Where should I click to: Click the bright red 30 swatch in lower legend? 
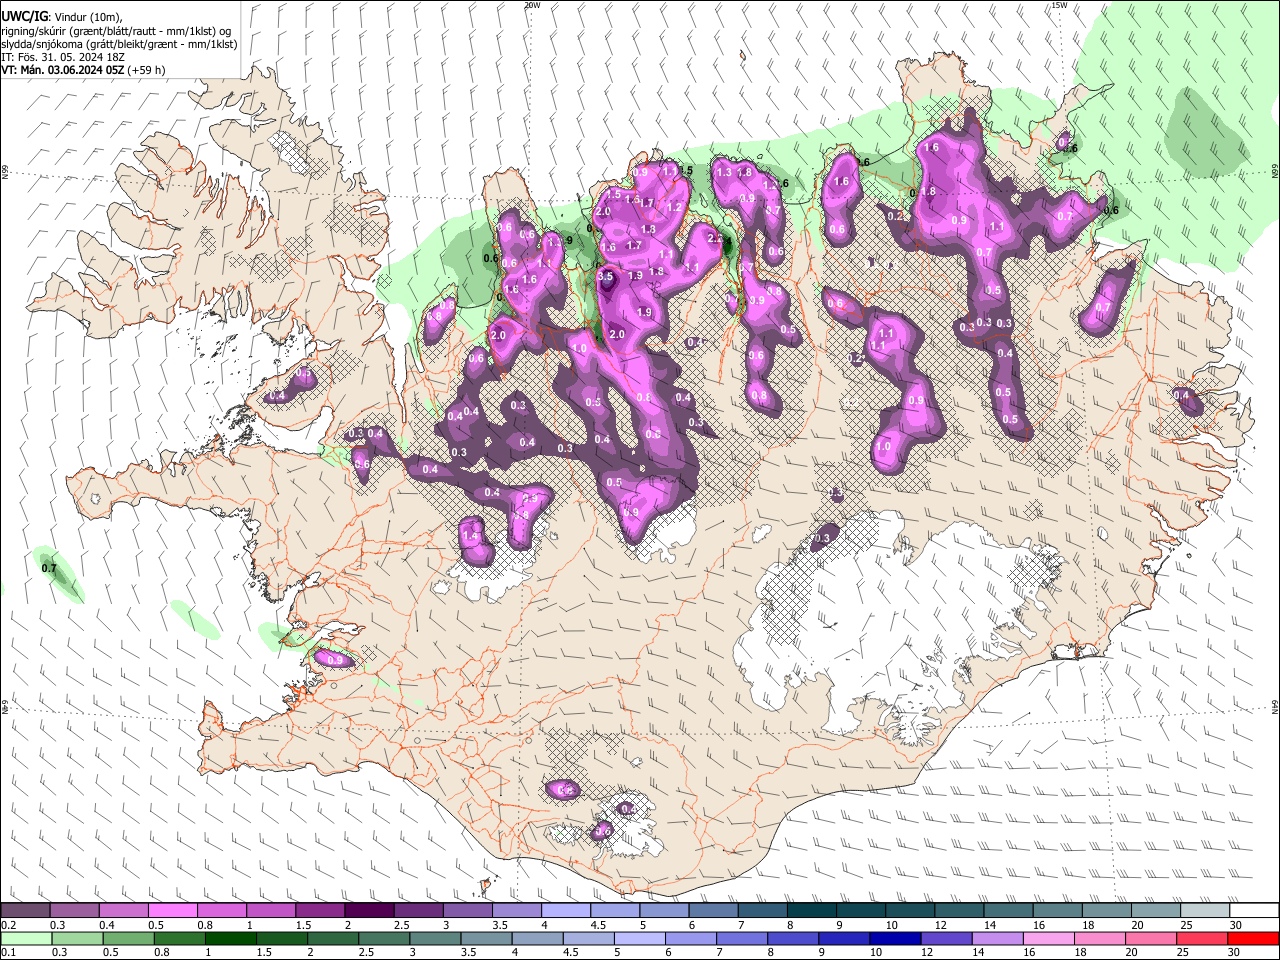pyautogui.click(x=1252, y=938)
